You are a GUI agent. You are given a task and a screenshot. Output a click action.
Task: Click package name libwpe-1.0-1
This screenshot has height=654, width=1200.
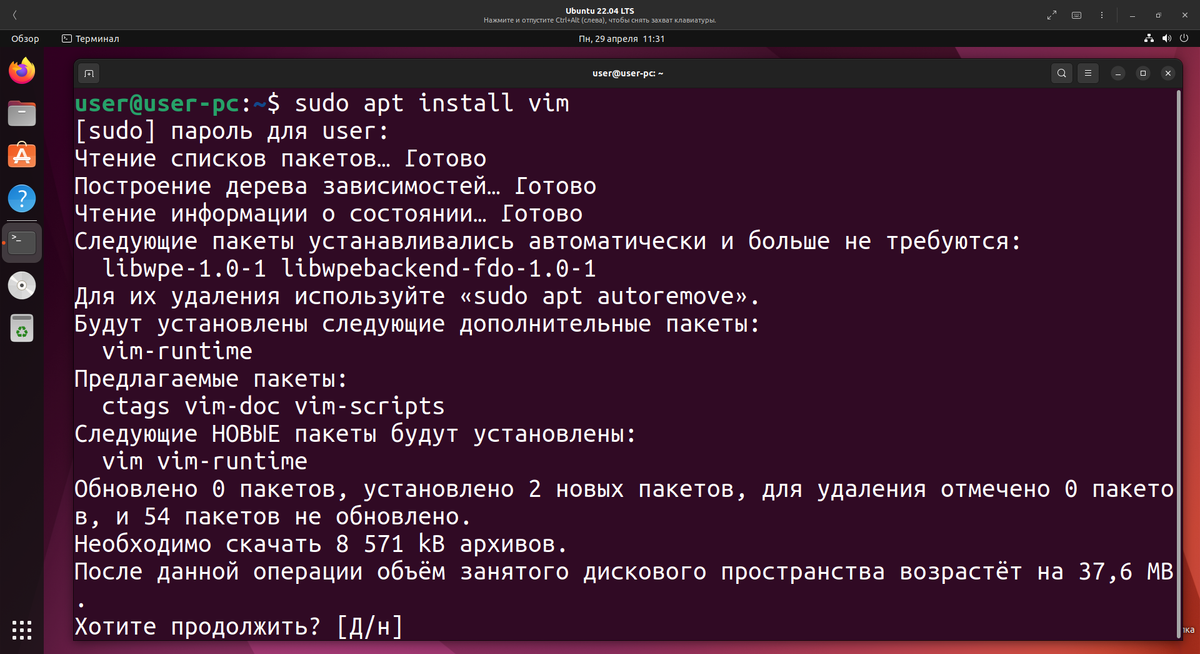tap(185, 269)
